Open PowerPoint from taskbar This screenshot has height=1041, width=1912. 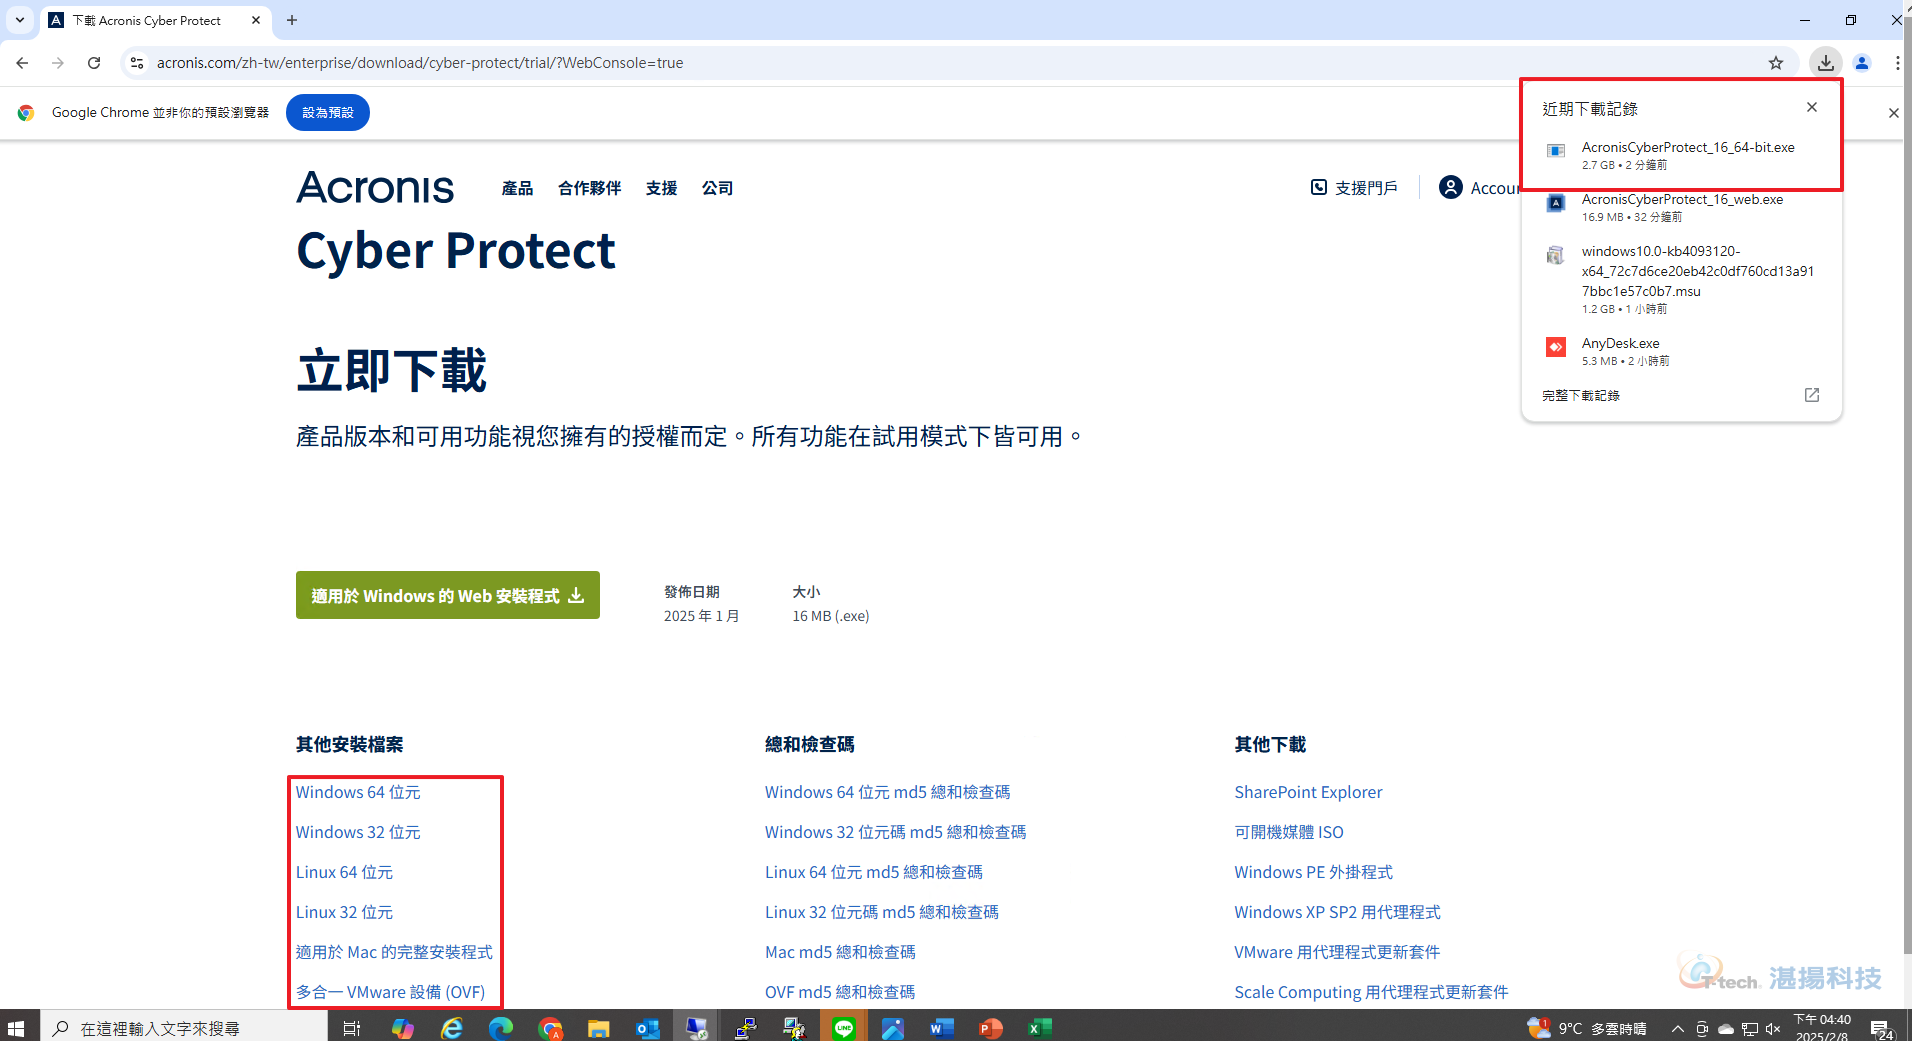point(990,1028)
